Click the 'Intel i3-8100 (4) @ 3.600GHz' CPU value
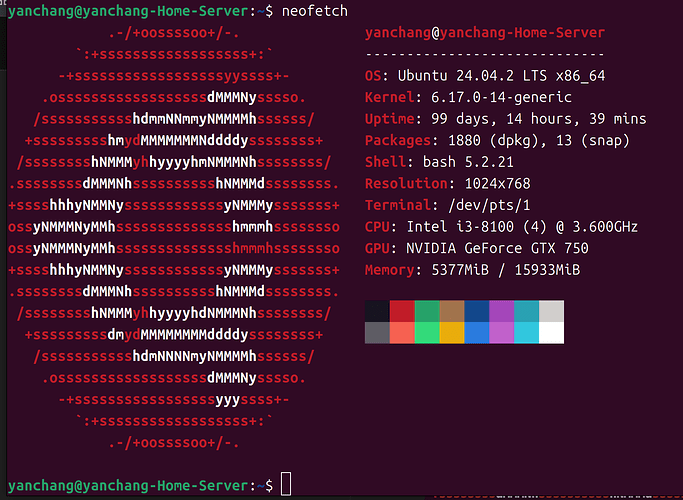Screen dimensions: 683x500 (x=522, y=226)
